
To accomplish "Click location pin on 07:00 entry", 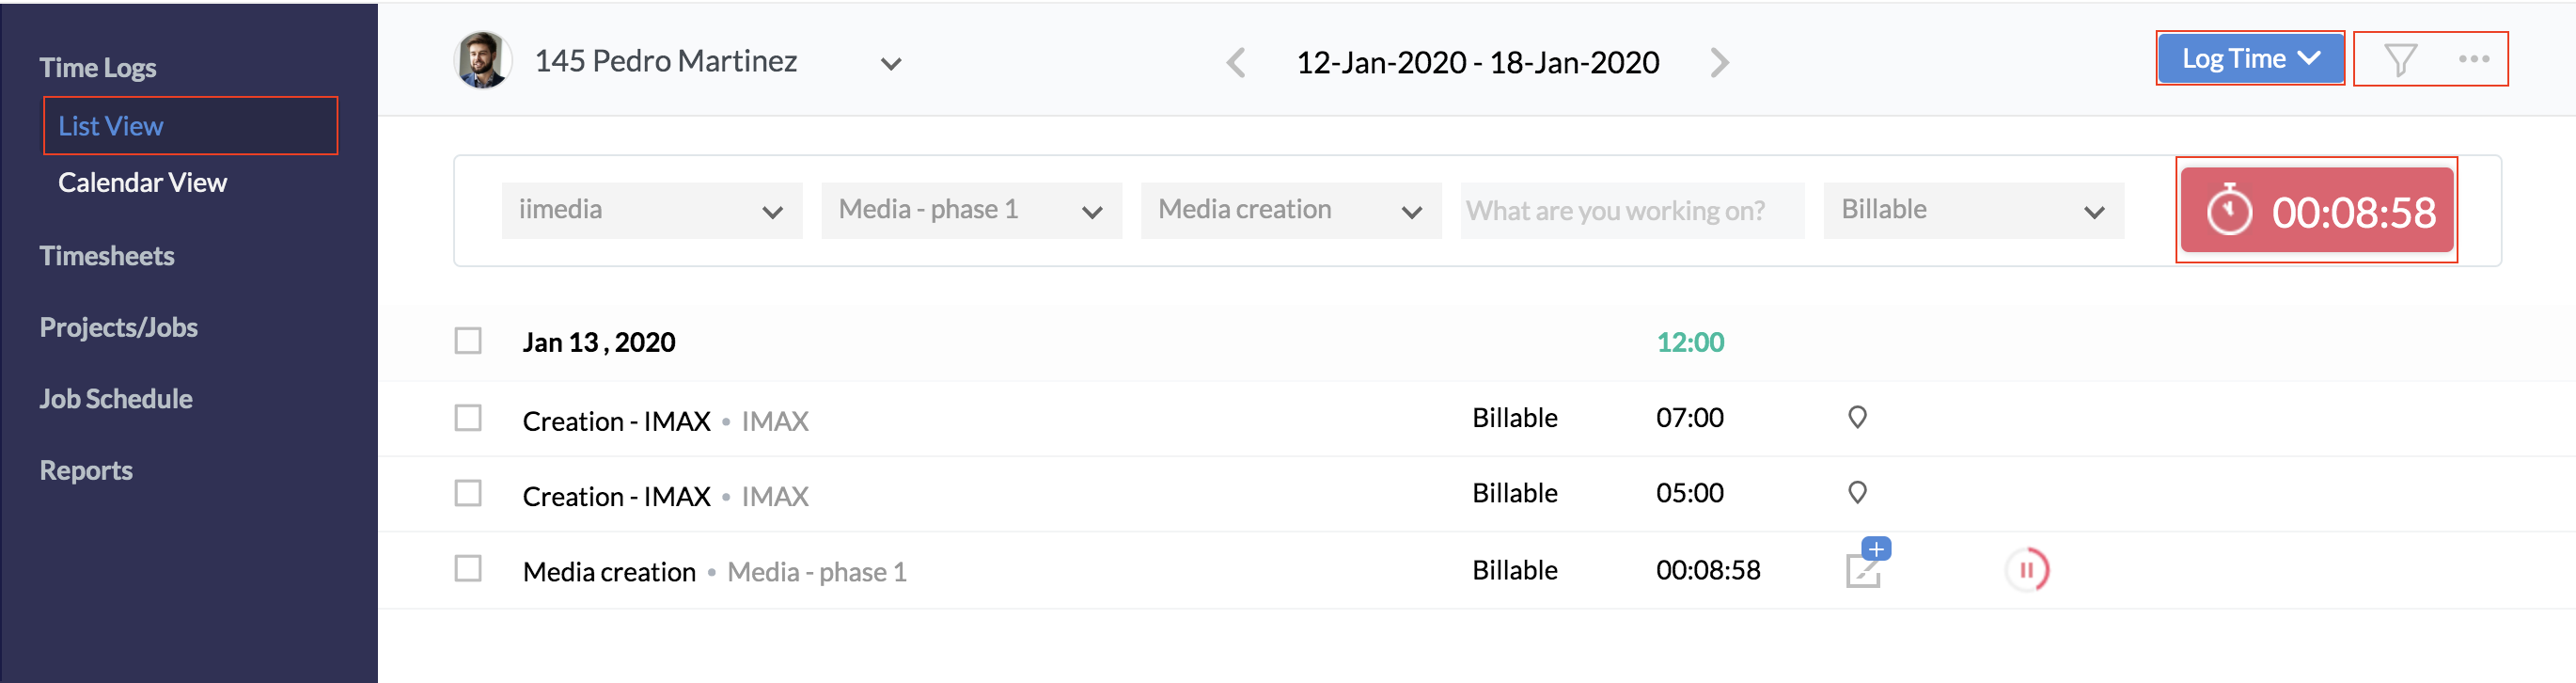I will (1857, 417).
